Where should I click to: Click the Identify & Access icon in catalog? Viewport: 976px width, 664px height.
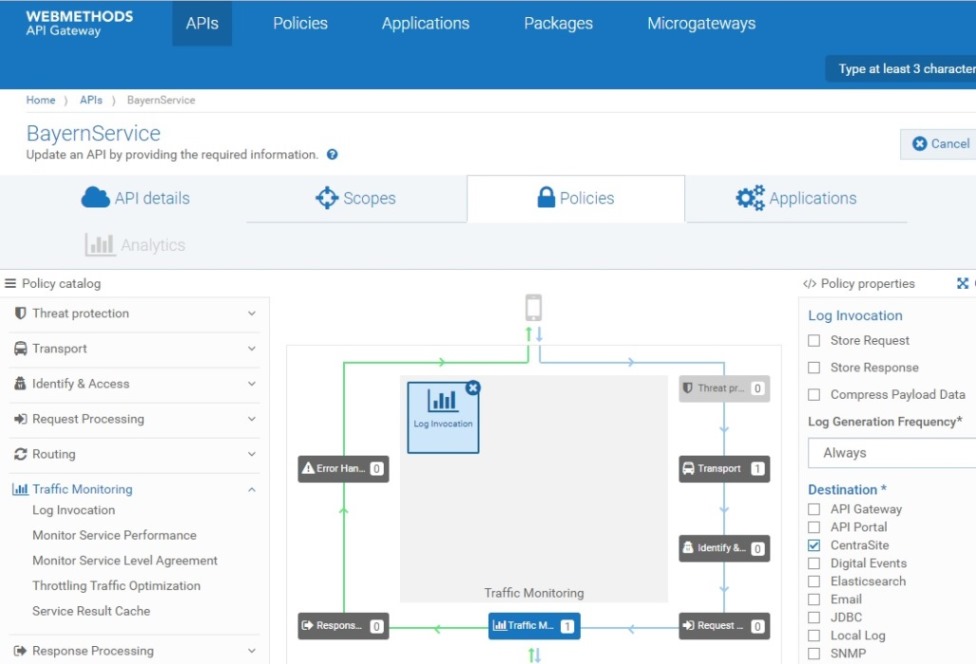pyautogui.click(x=21, y=383)
